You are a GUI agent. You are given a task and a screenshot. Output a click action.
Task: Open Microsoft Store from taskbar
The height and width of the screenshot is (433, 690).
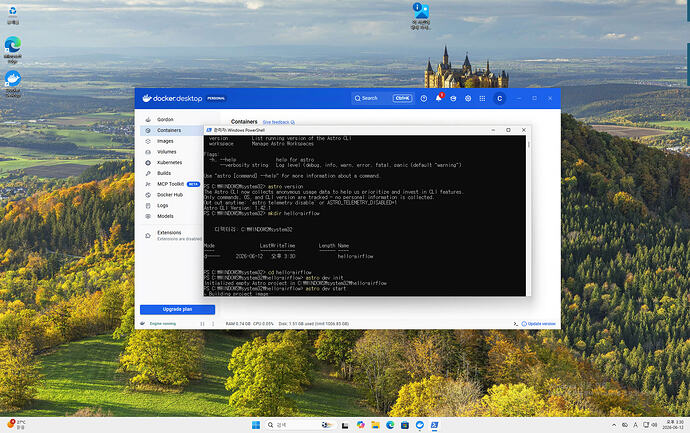(405, 425)
